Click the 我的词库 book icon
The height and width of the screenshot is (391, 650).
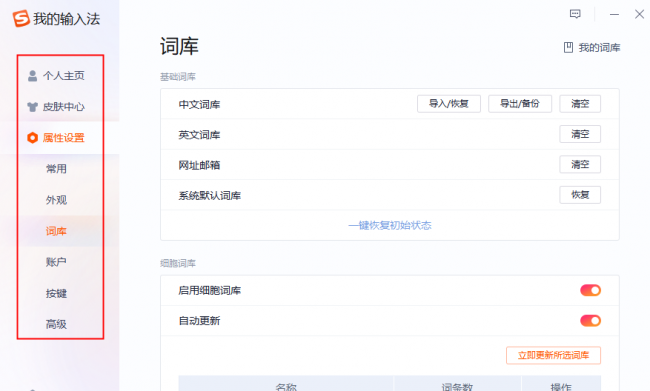pyautogui.click(x=568, y=47)
